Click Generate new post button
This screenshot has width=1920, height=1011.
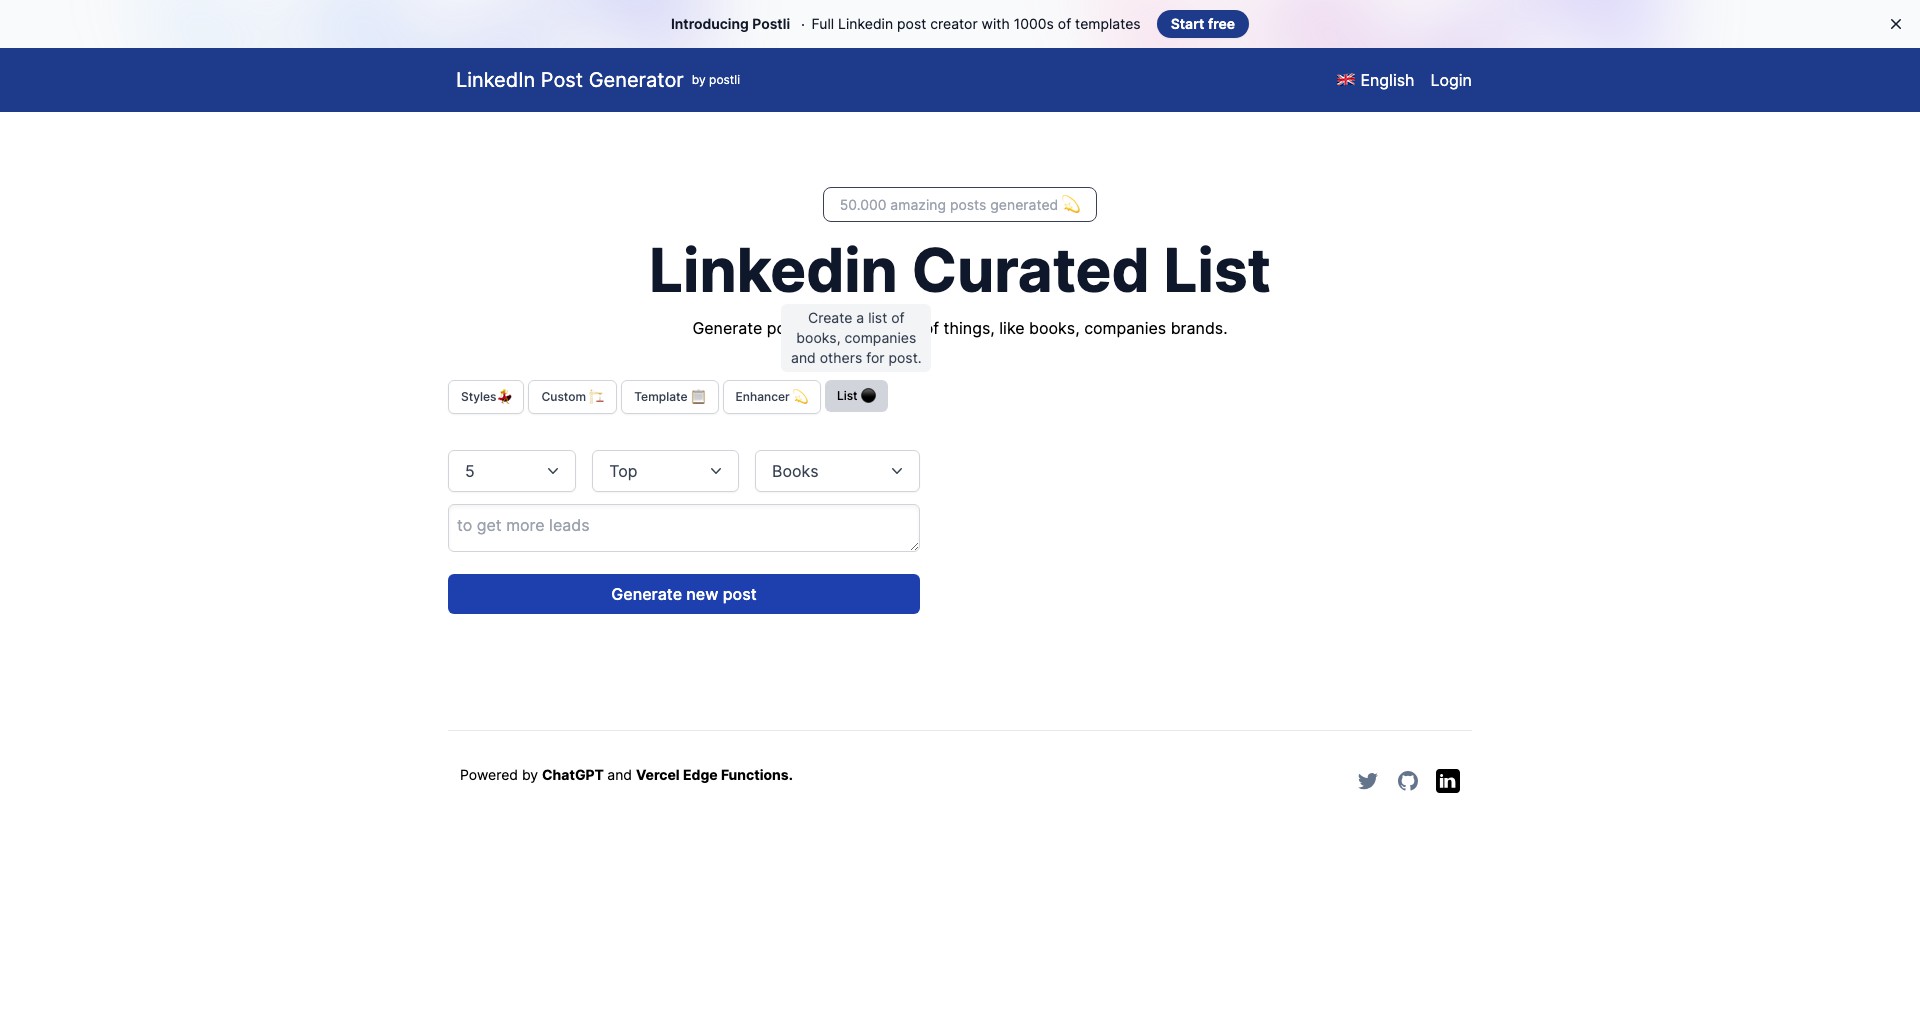pos(684,594)
